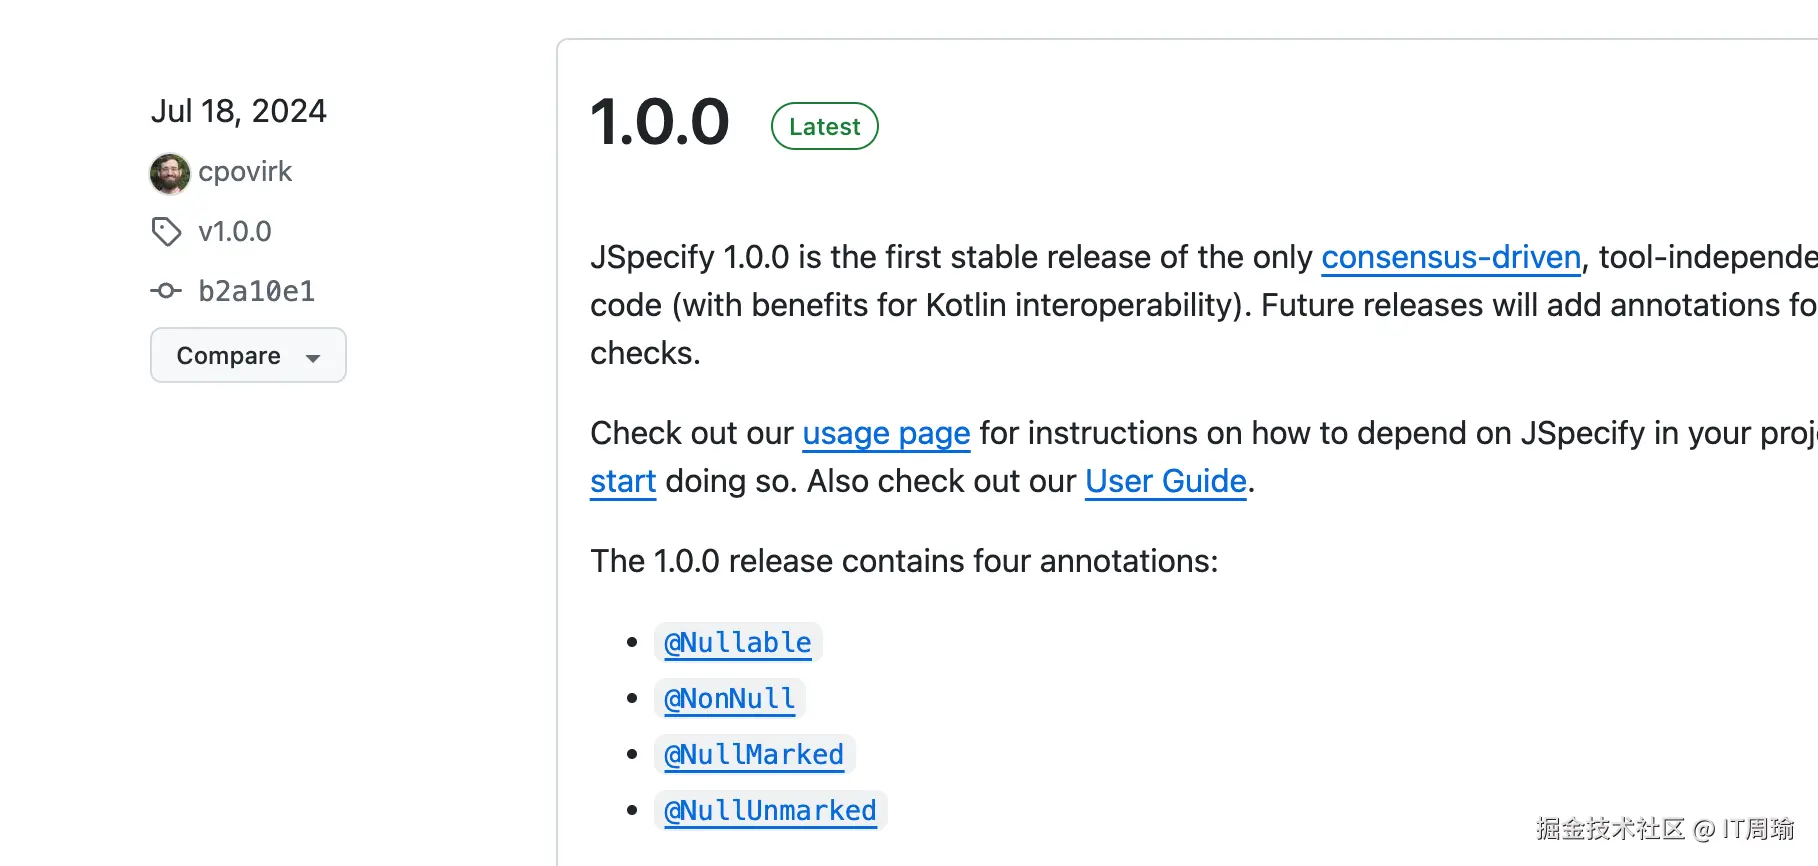The width and height of the screenshot is (1818, 866).
Task: Open the @NullUnmarked annotation link
Action: (770, 811)
